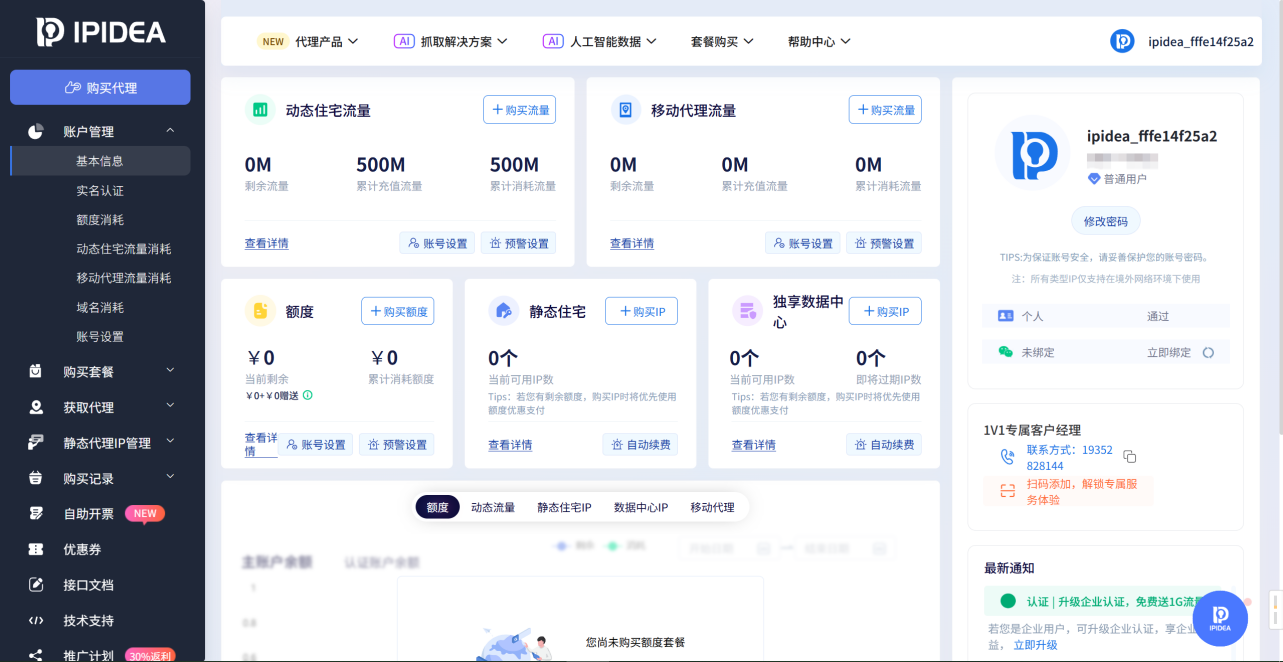1283x662 pixels.
Task: Click the 购买代理 purchase button
Action: click(100, 87)
